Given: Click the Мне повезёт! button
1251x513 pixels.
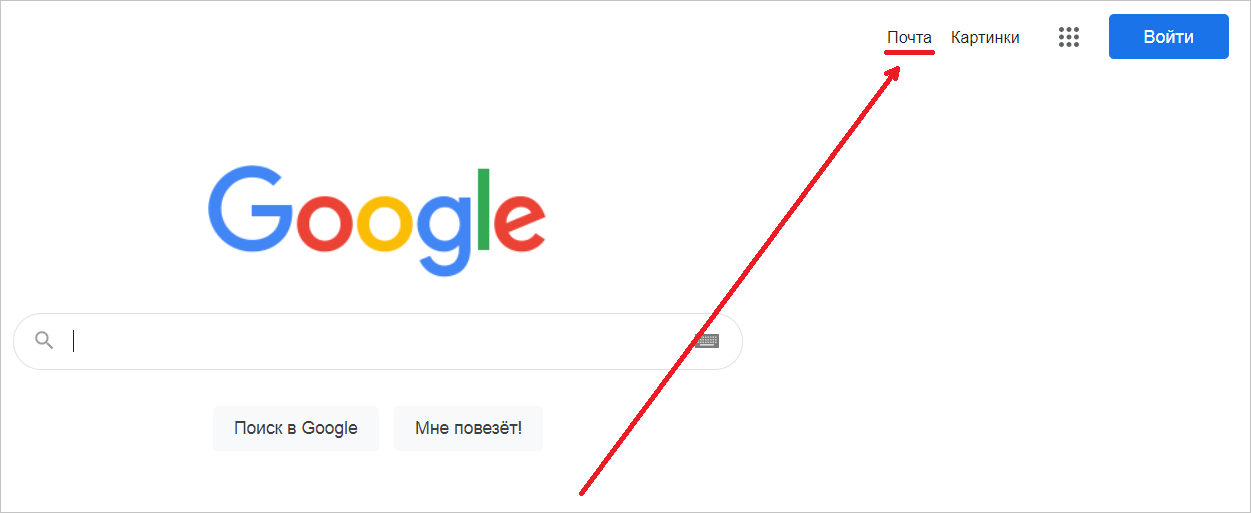Looking at the screenshot, I should [468, 428].
